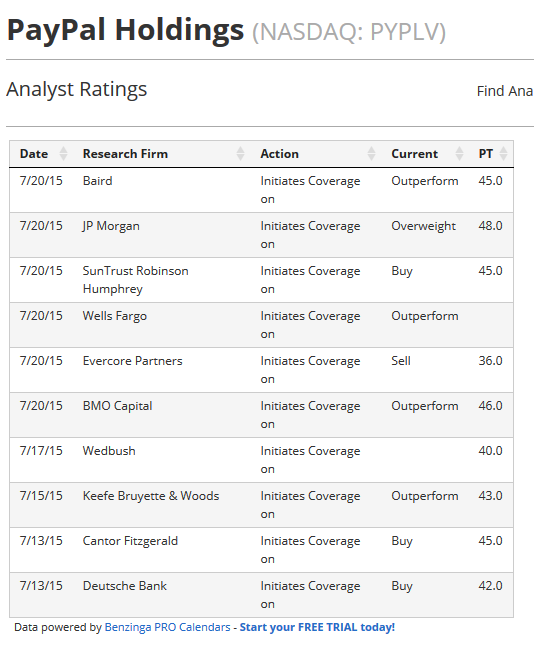
Task: Click the Deutsche Bank firm name
Action: 125,586
